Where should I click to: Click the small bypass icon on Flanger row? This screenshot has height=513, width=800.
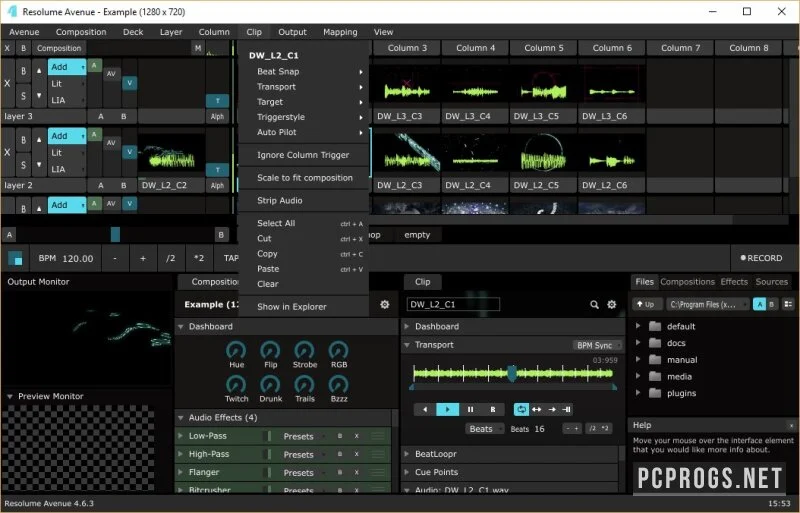340,473
